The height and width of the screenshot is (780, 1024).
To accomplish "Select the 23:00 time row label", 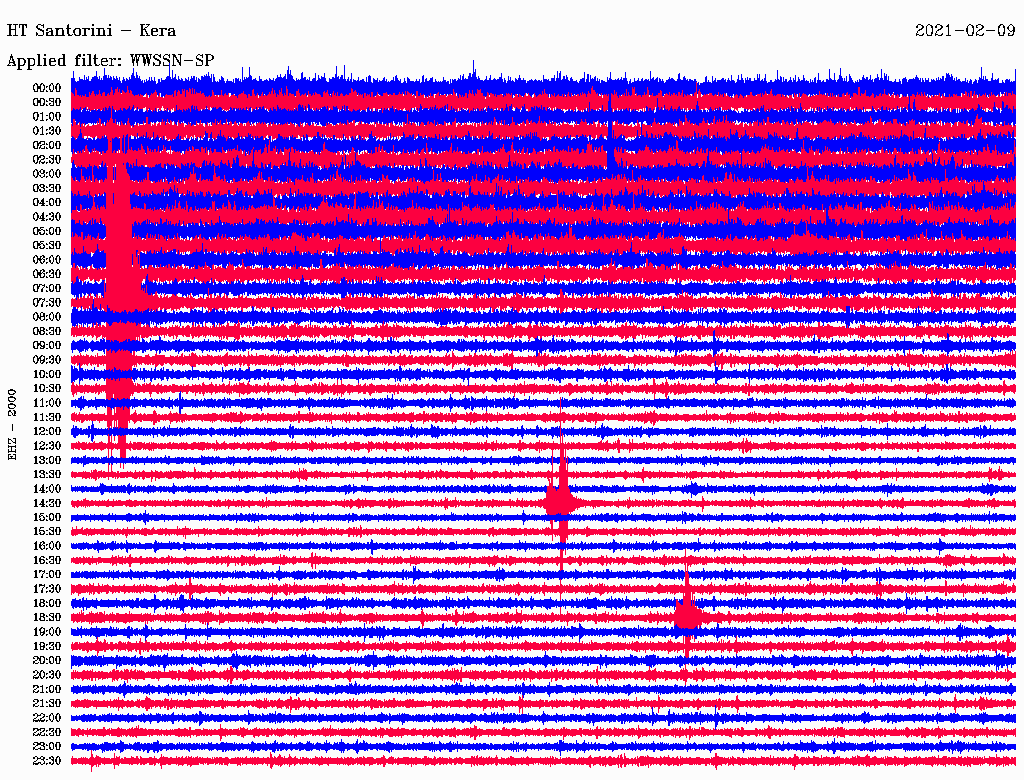I will (47, 747).
